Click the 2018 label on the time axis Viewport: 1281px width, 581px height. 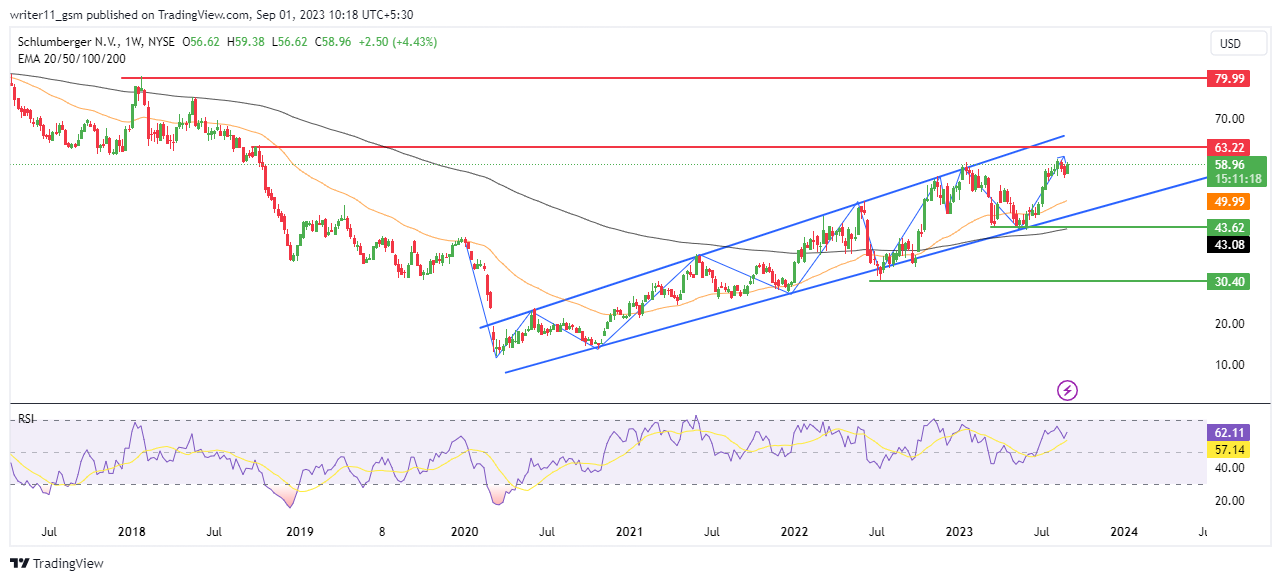click(130, 533)
